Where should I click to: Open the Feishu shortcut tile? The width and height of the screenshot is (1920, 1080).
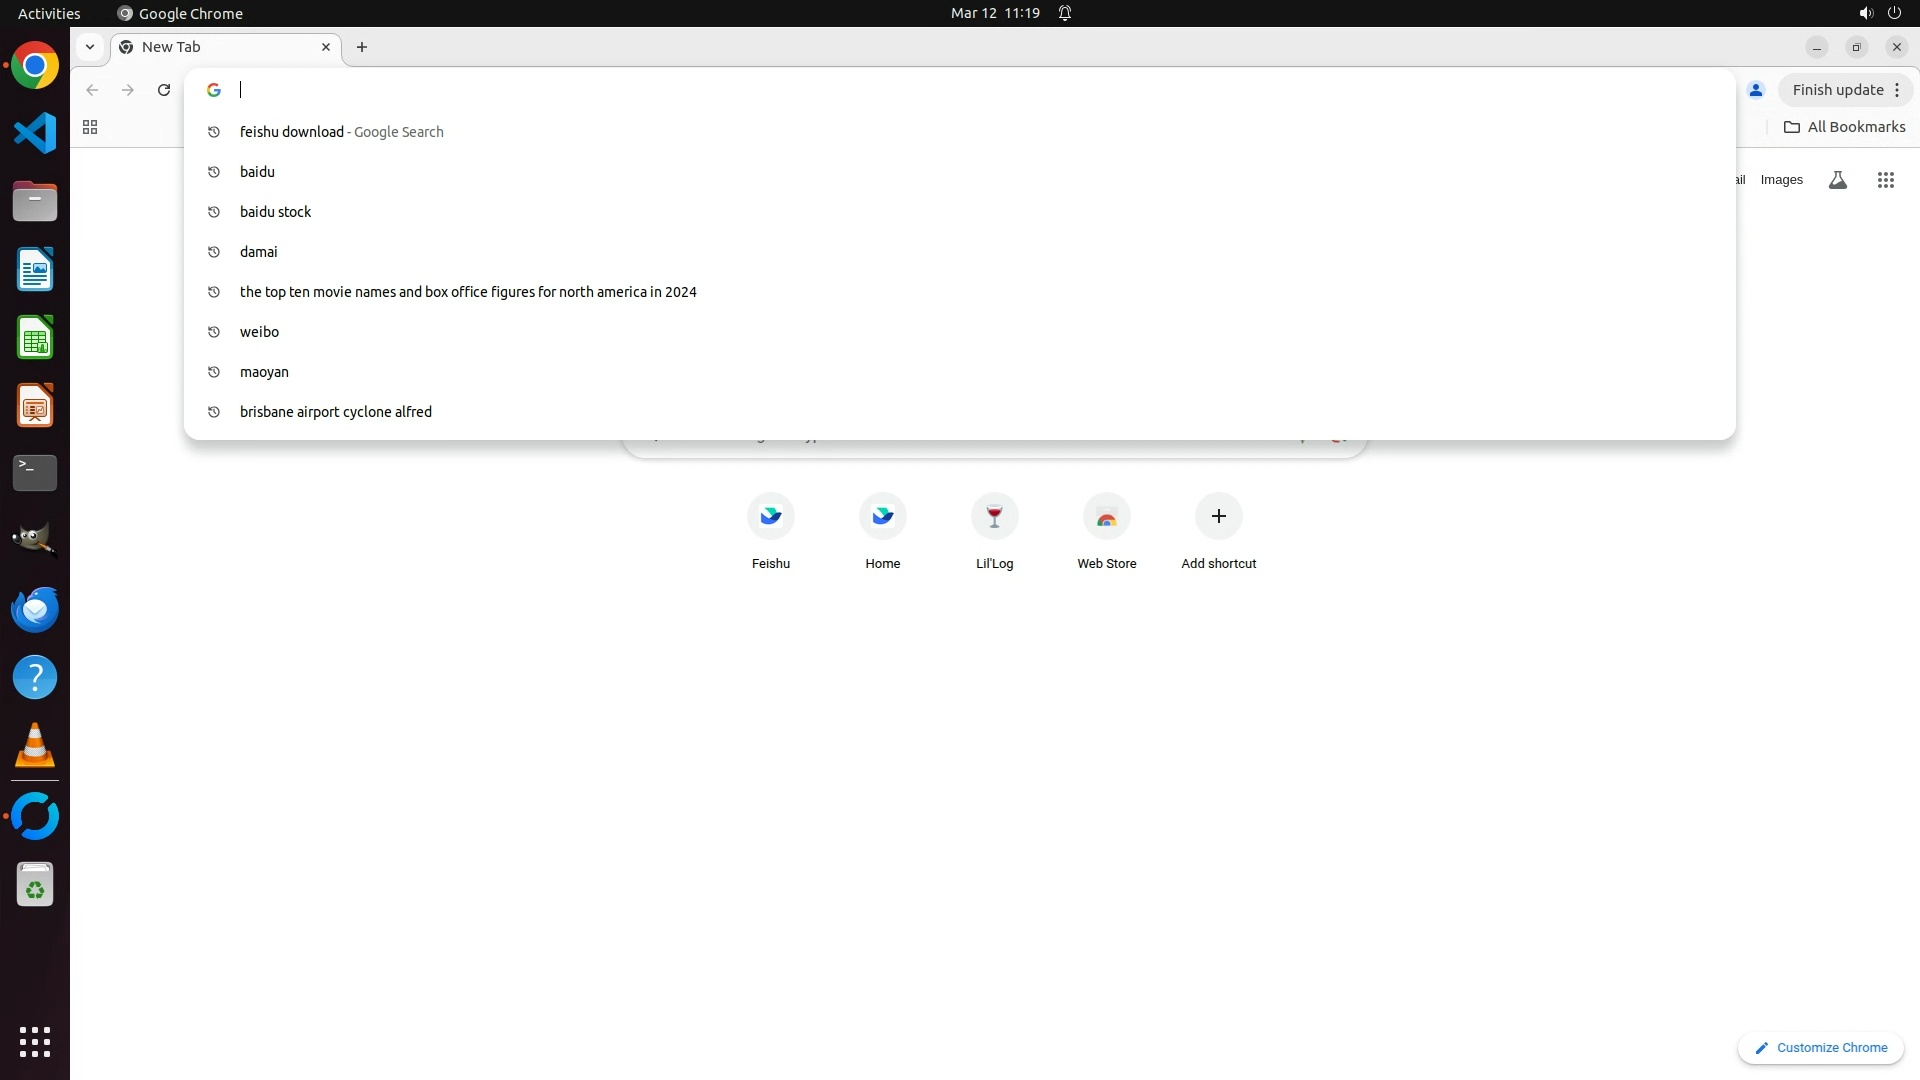point(770,517)
